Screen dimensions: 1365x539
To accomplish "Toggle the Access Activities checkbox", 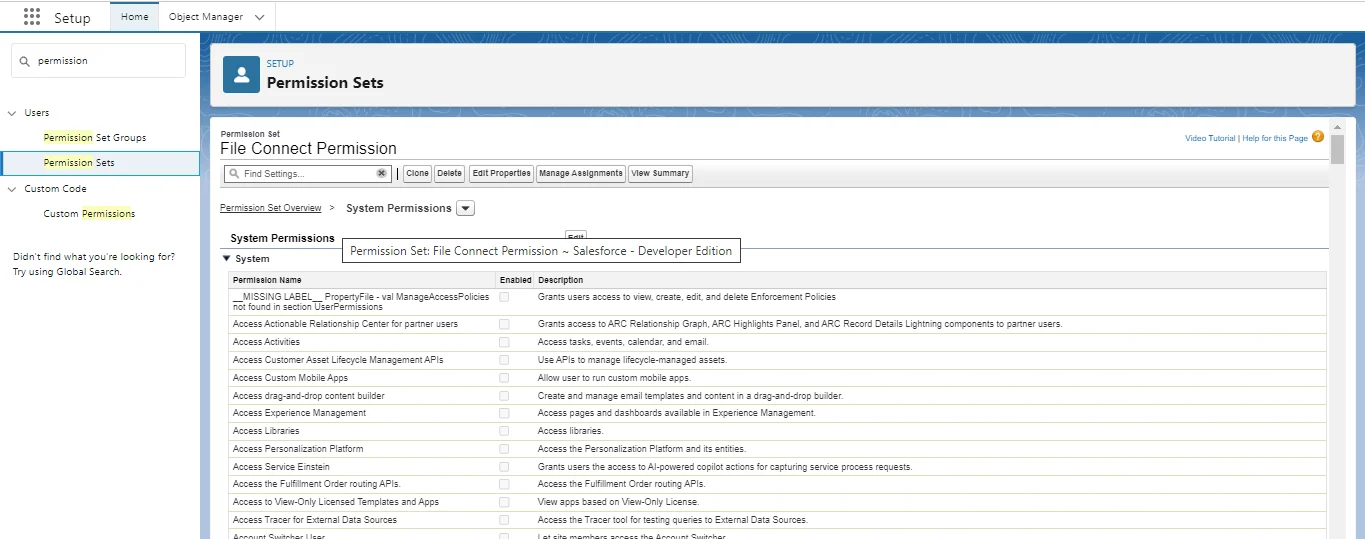I will click(x=505, y=342).
